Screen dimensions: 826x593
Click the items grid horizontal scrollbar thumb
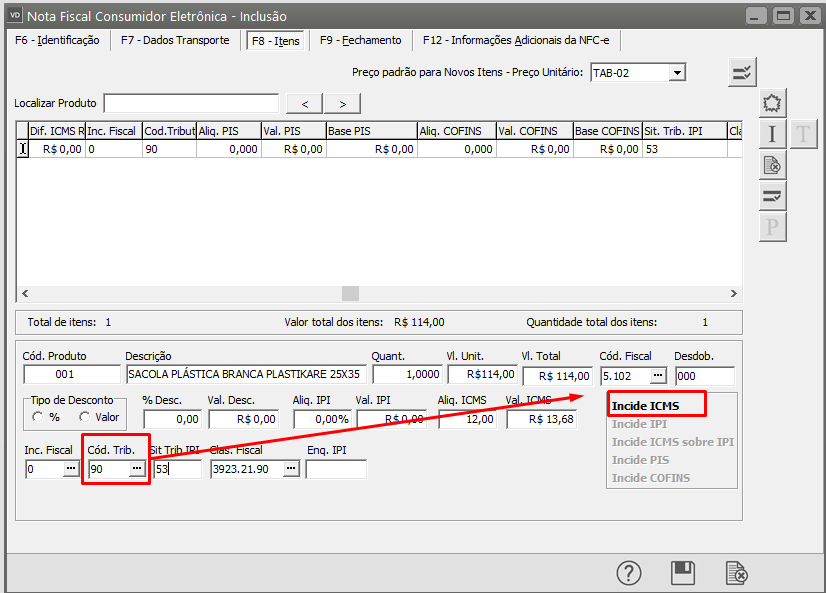tap(350, 293)
